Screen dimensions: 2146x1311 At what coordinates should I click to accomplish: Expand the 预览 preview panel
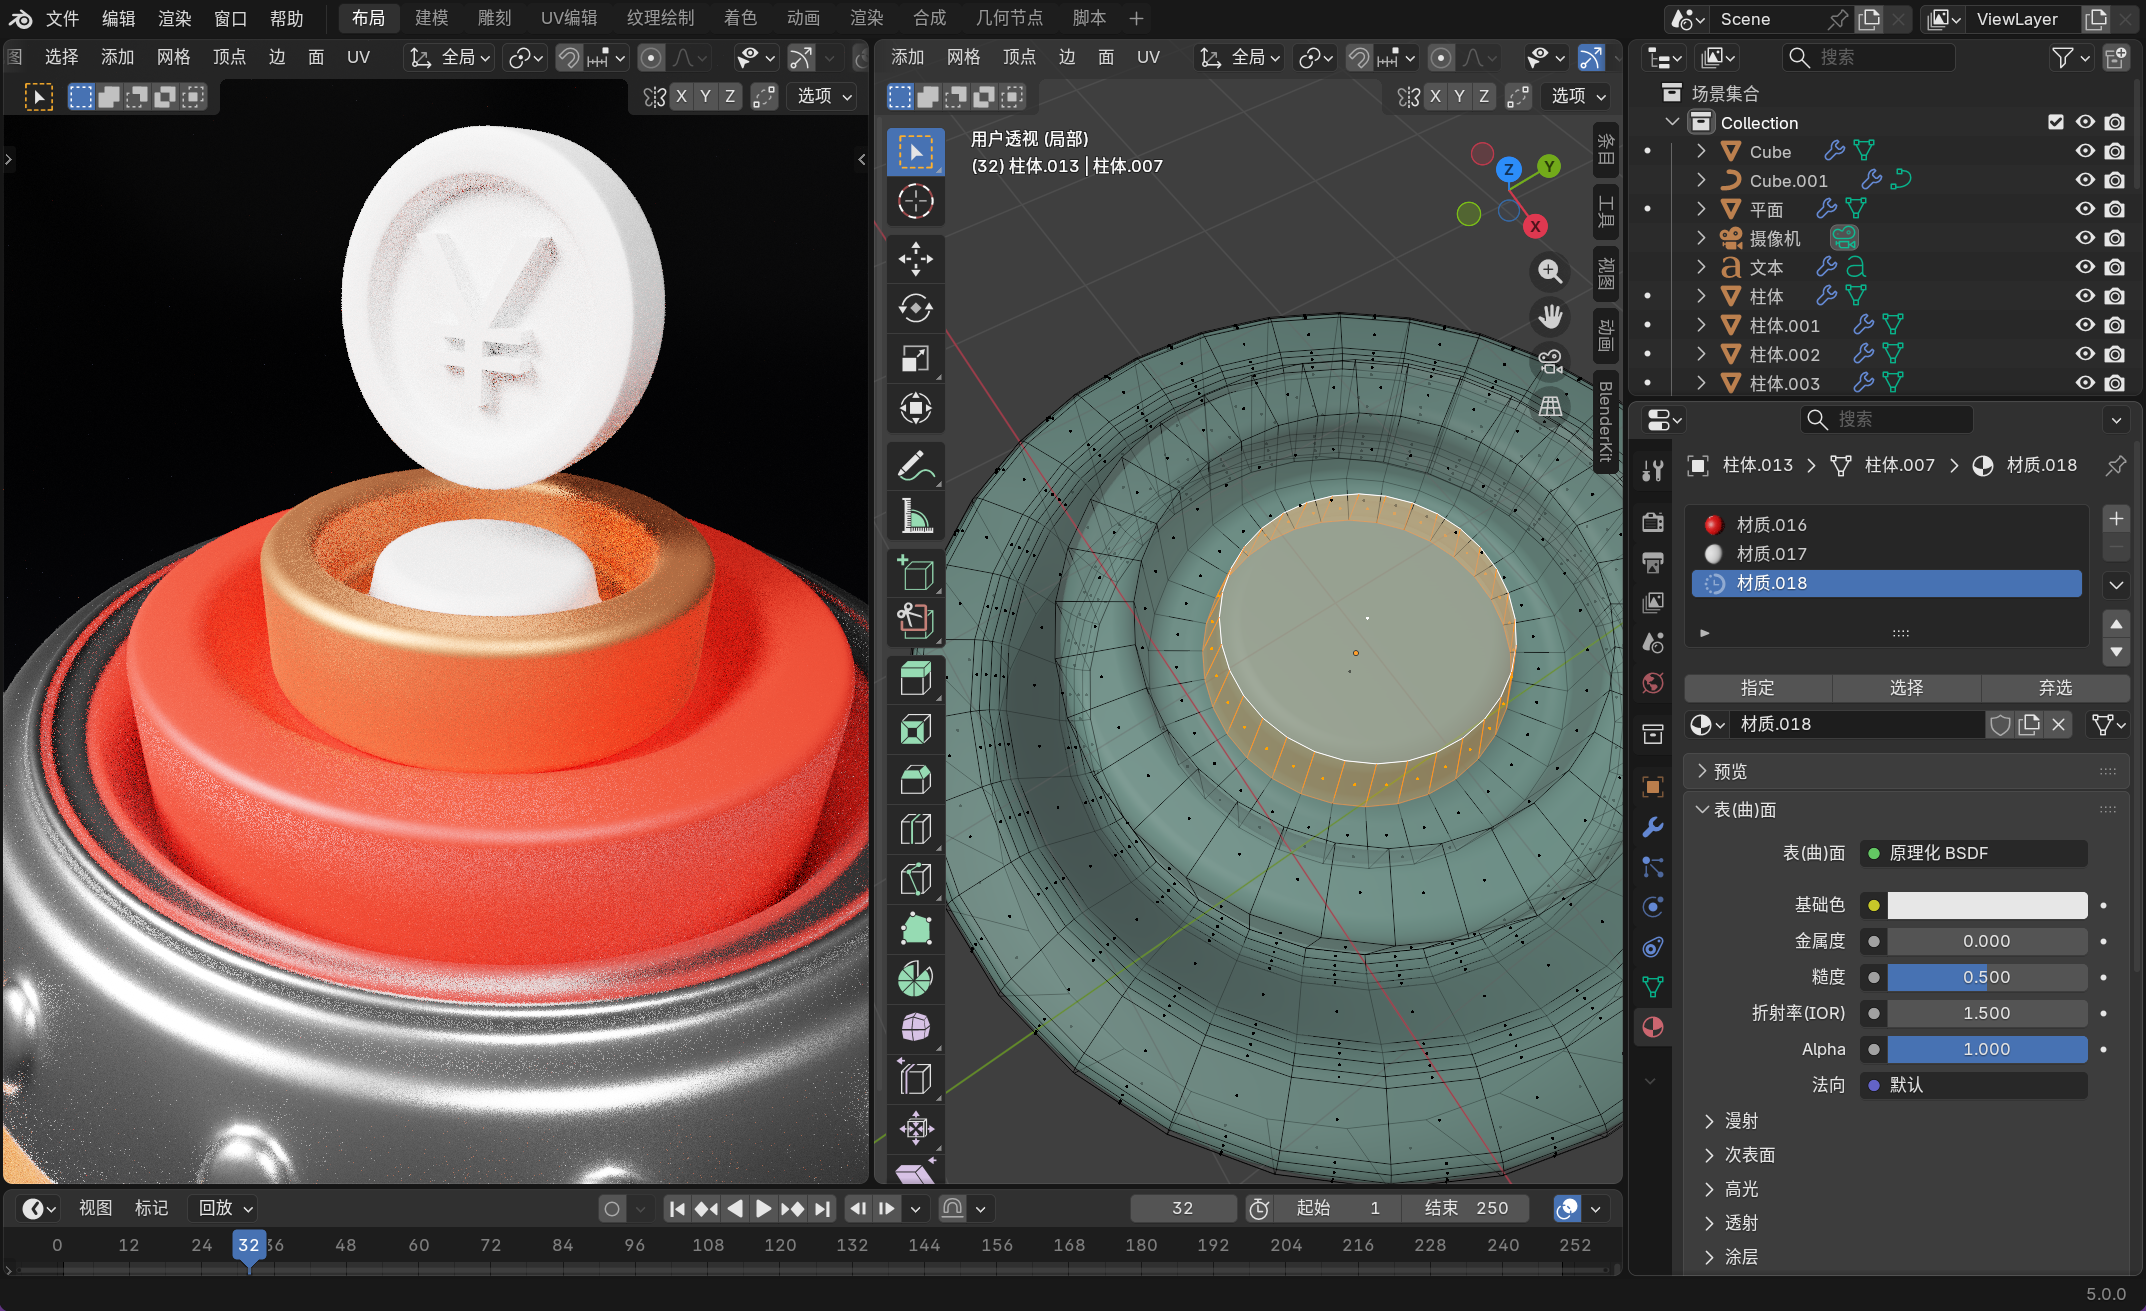1730,771
